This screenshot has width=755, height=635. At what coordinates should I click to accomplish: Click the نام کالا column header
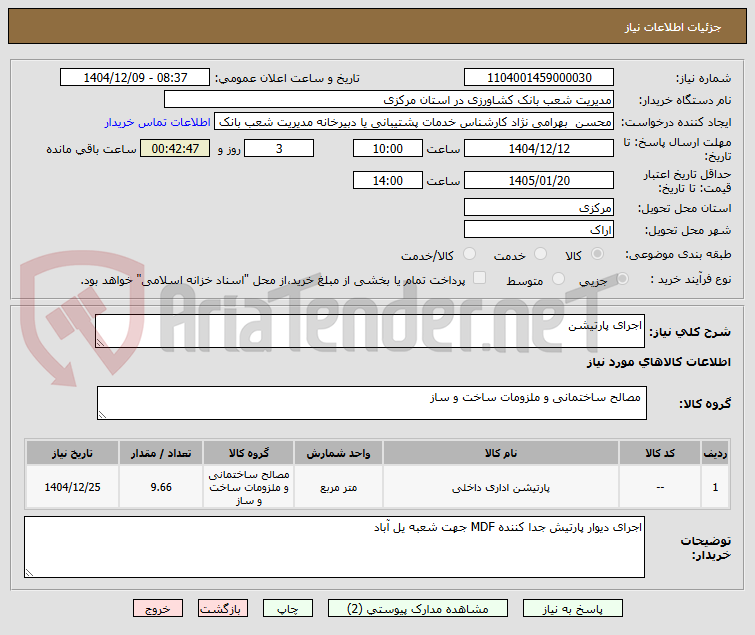501,453
